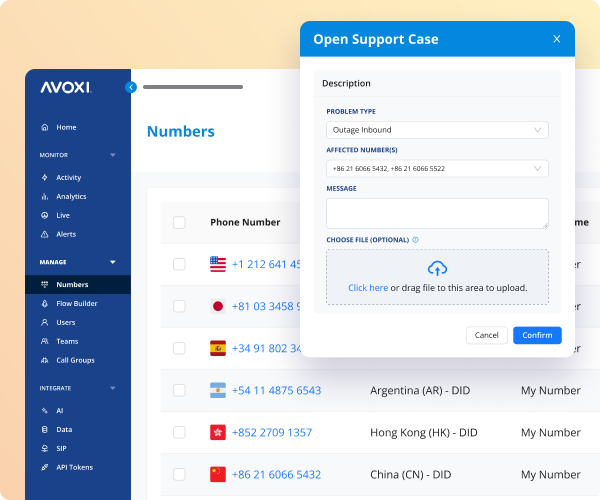Open the Flow Builder menu item

[x=77, y=303]
